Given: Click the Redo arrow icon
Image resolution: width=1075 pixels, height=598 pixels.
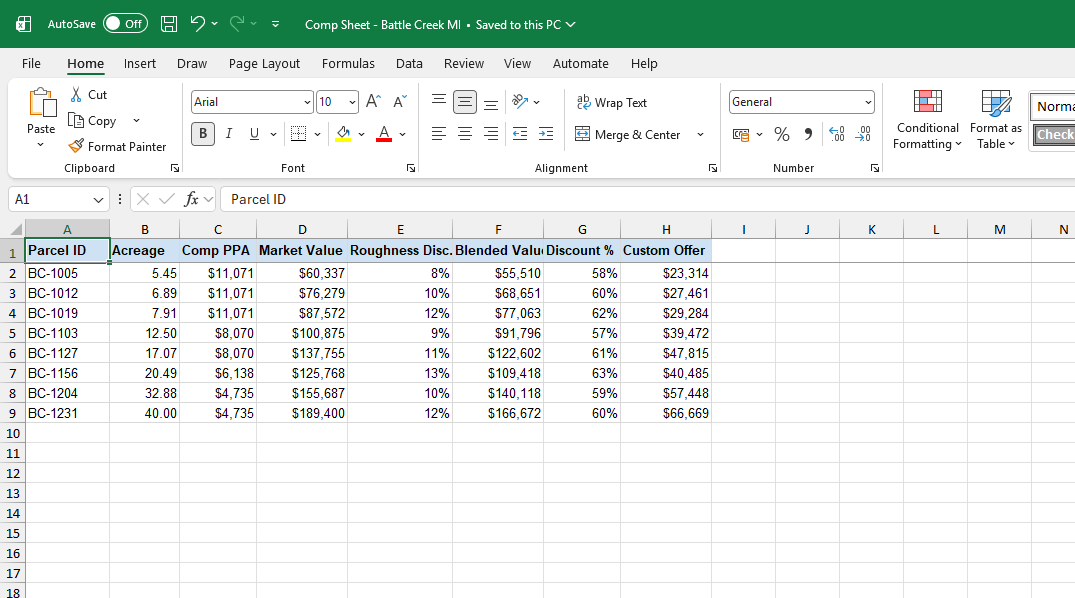Looking at the screenshot, I should [237, 24].
